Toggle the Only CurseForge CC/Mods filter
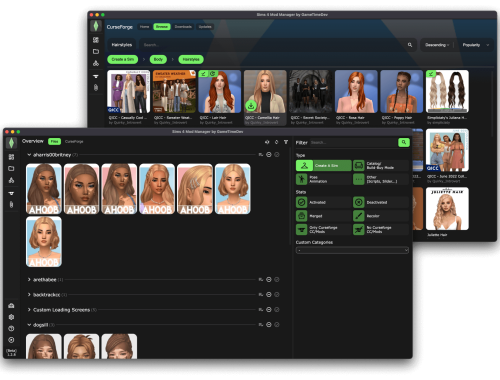500x380 pixels. pyautogui.click(x=324, y=230)
